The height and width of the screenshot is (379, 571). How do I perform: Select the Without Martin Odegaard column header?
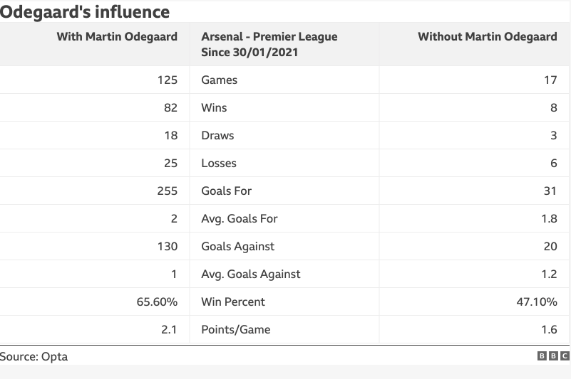[487, 37]
